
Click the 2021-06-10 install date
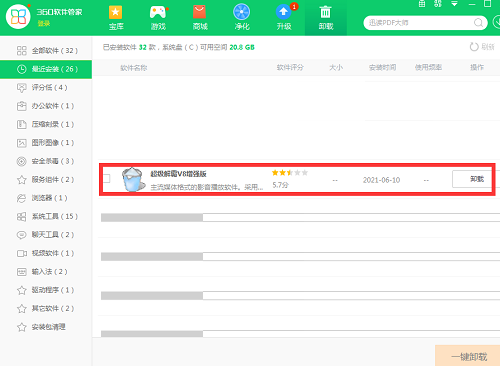click(x=381, y=180)
